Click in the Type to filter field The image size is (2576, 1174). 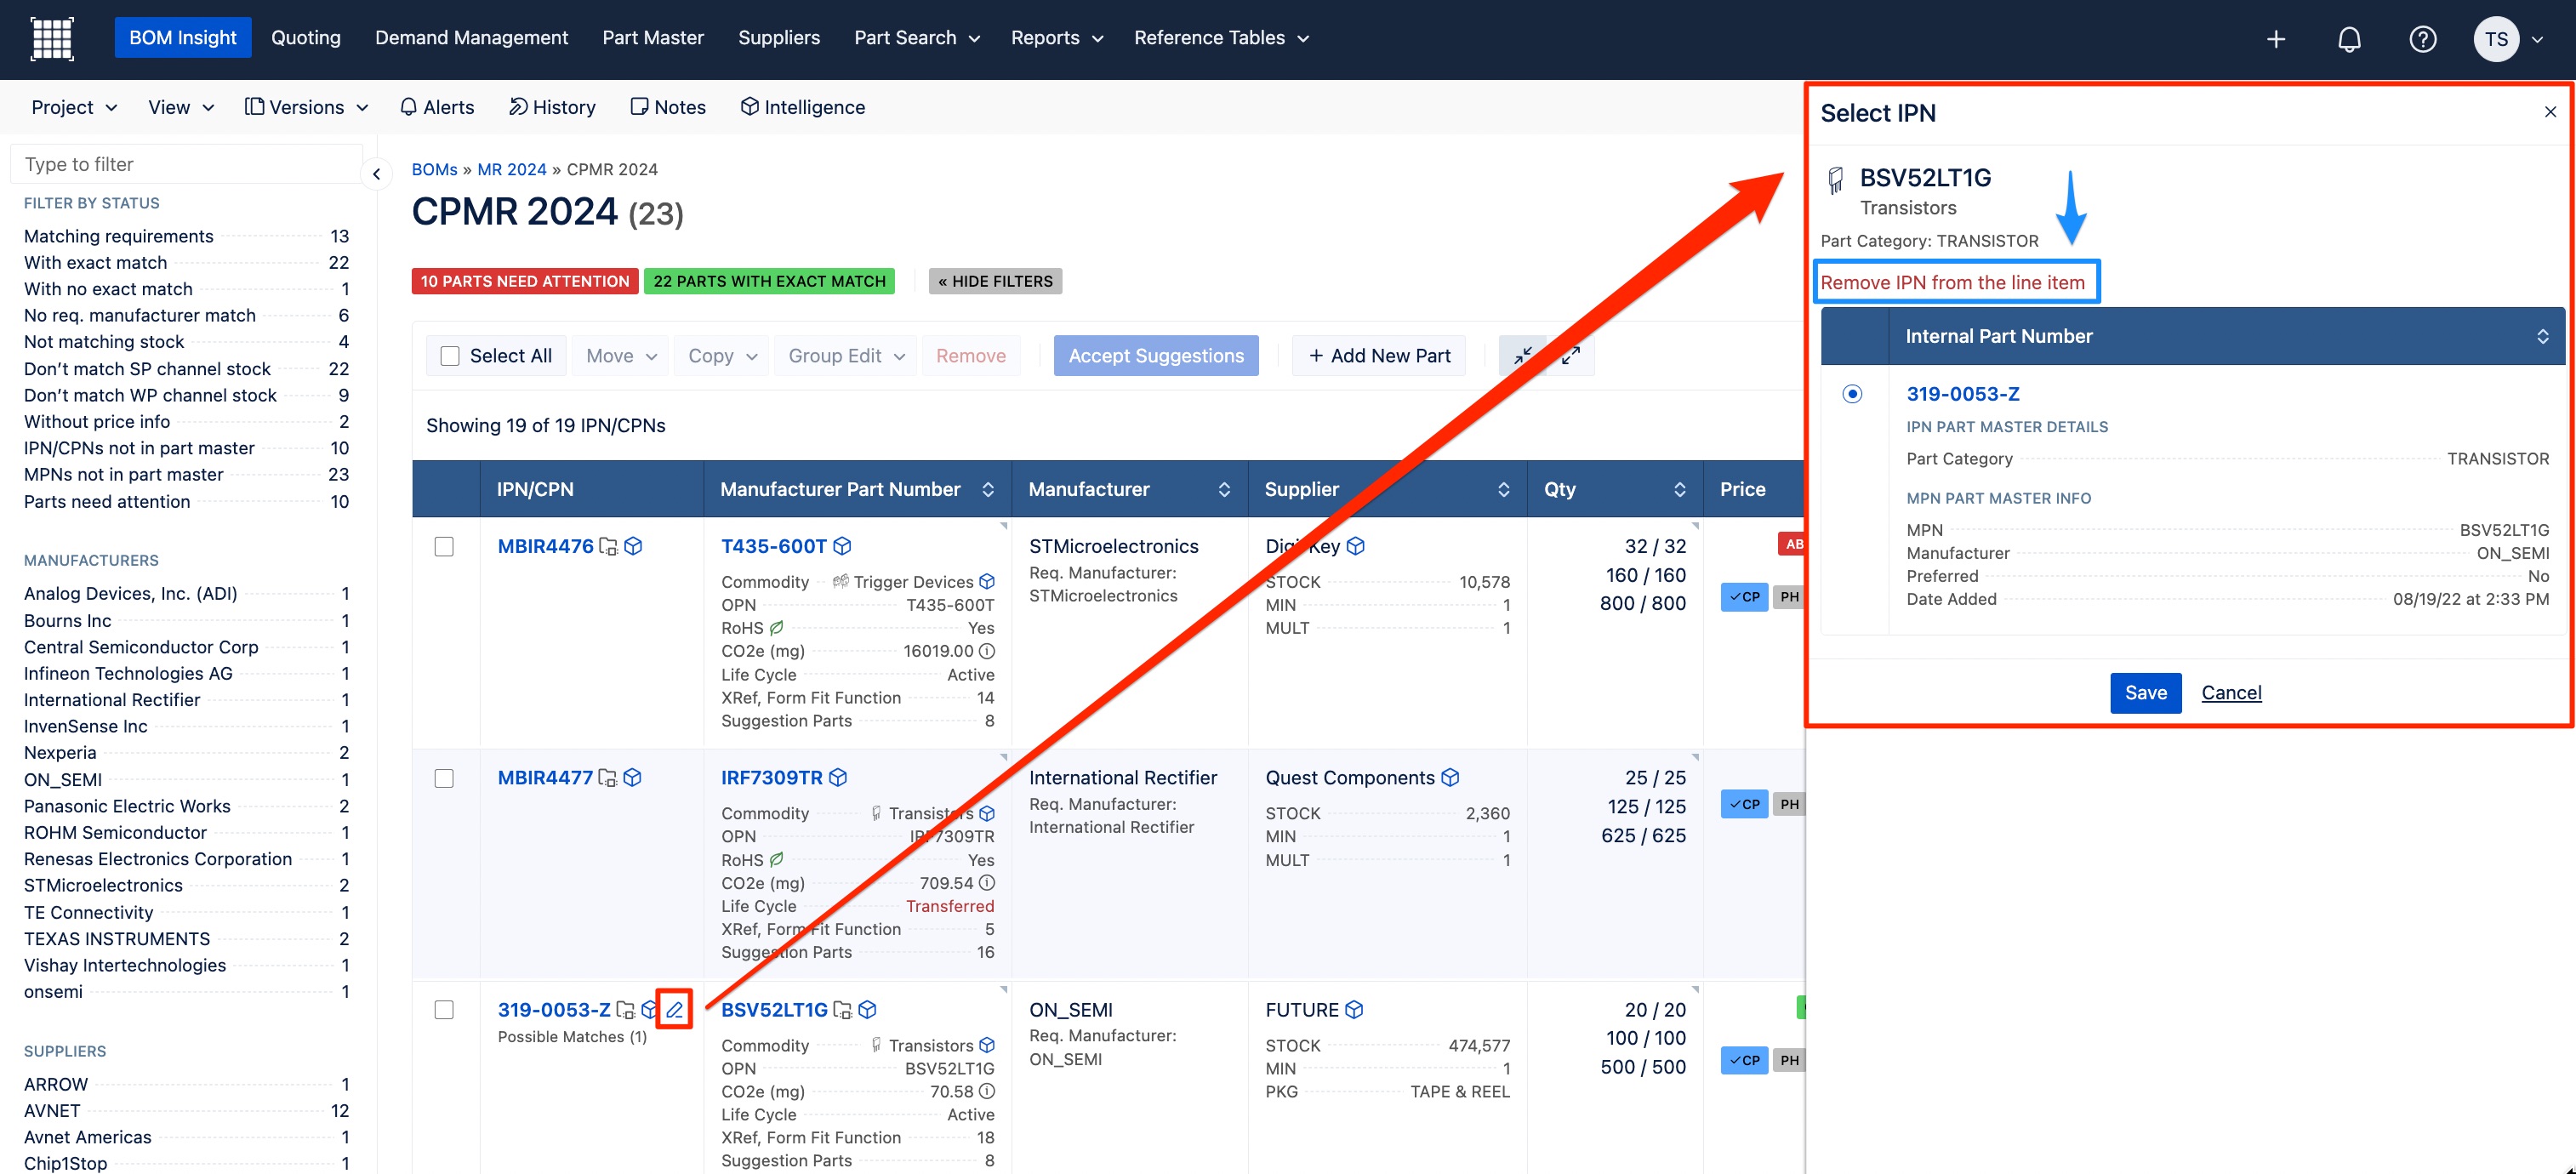[x=186, y=164]
